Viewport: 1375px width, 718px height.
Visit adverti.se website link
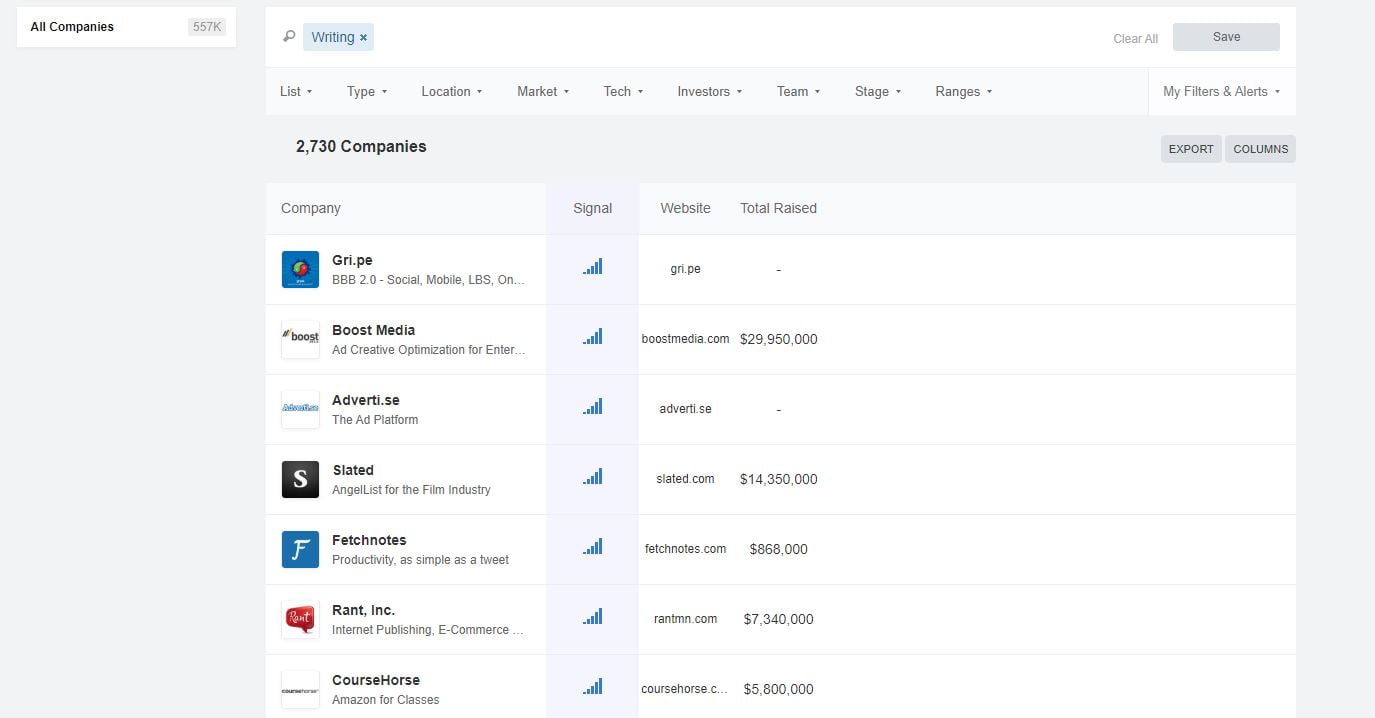(x=685, y=409)
